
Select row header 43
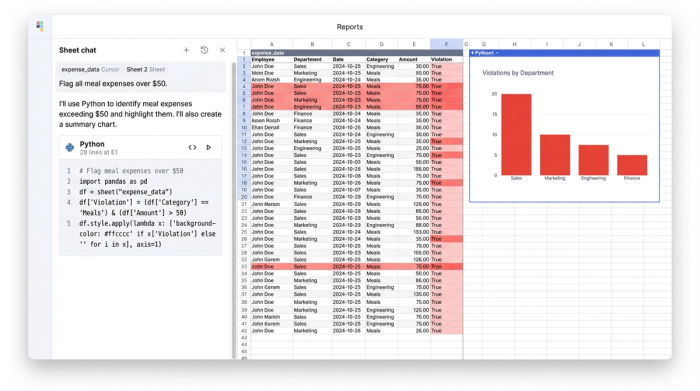244,338
